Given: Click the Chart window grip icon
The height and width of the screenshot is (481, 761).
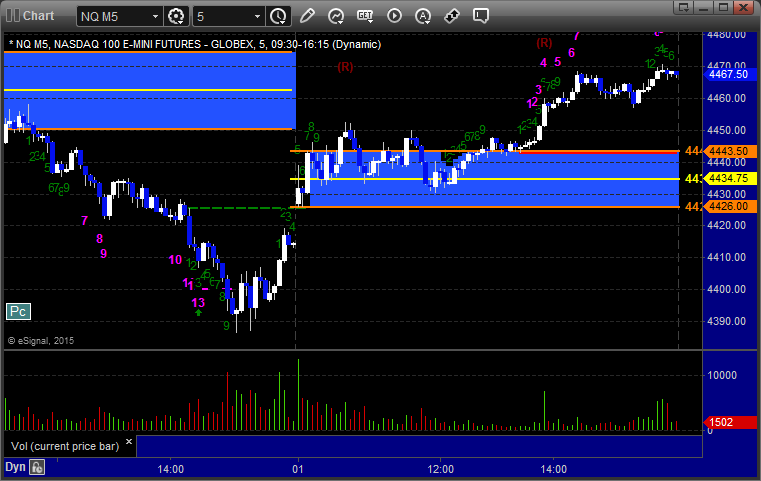Looking at the screenshot, I should [x=13, y=16].
